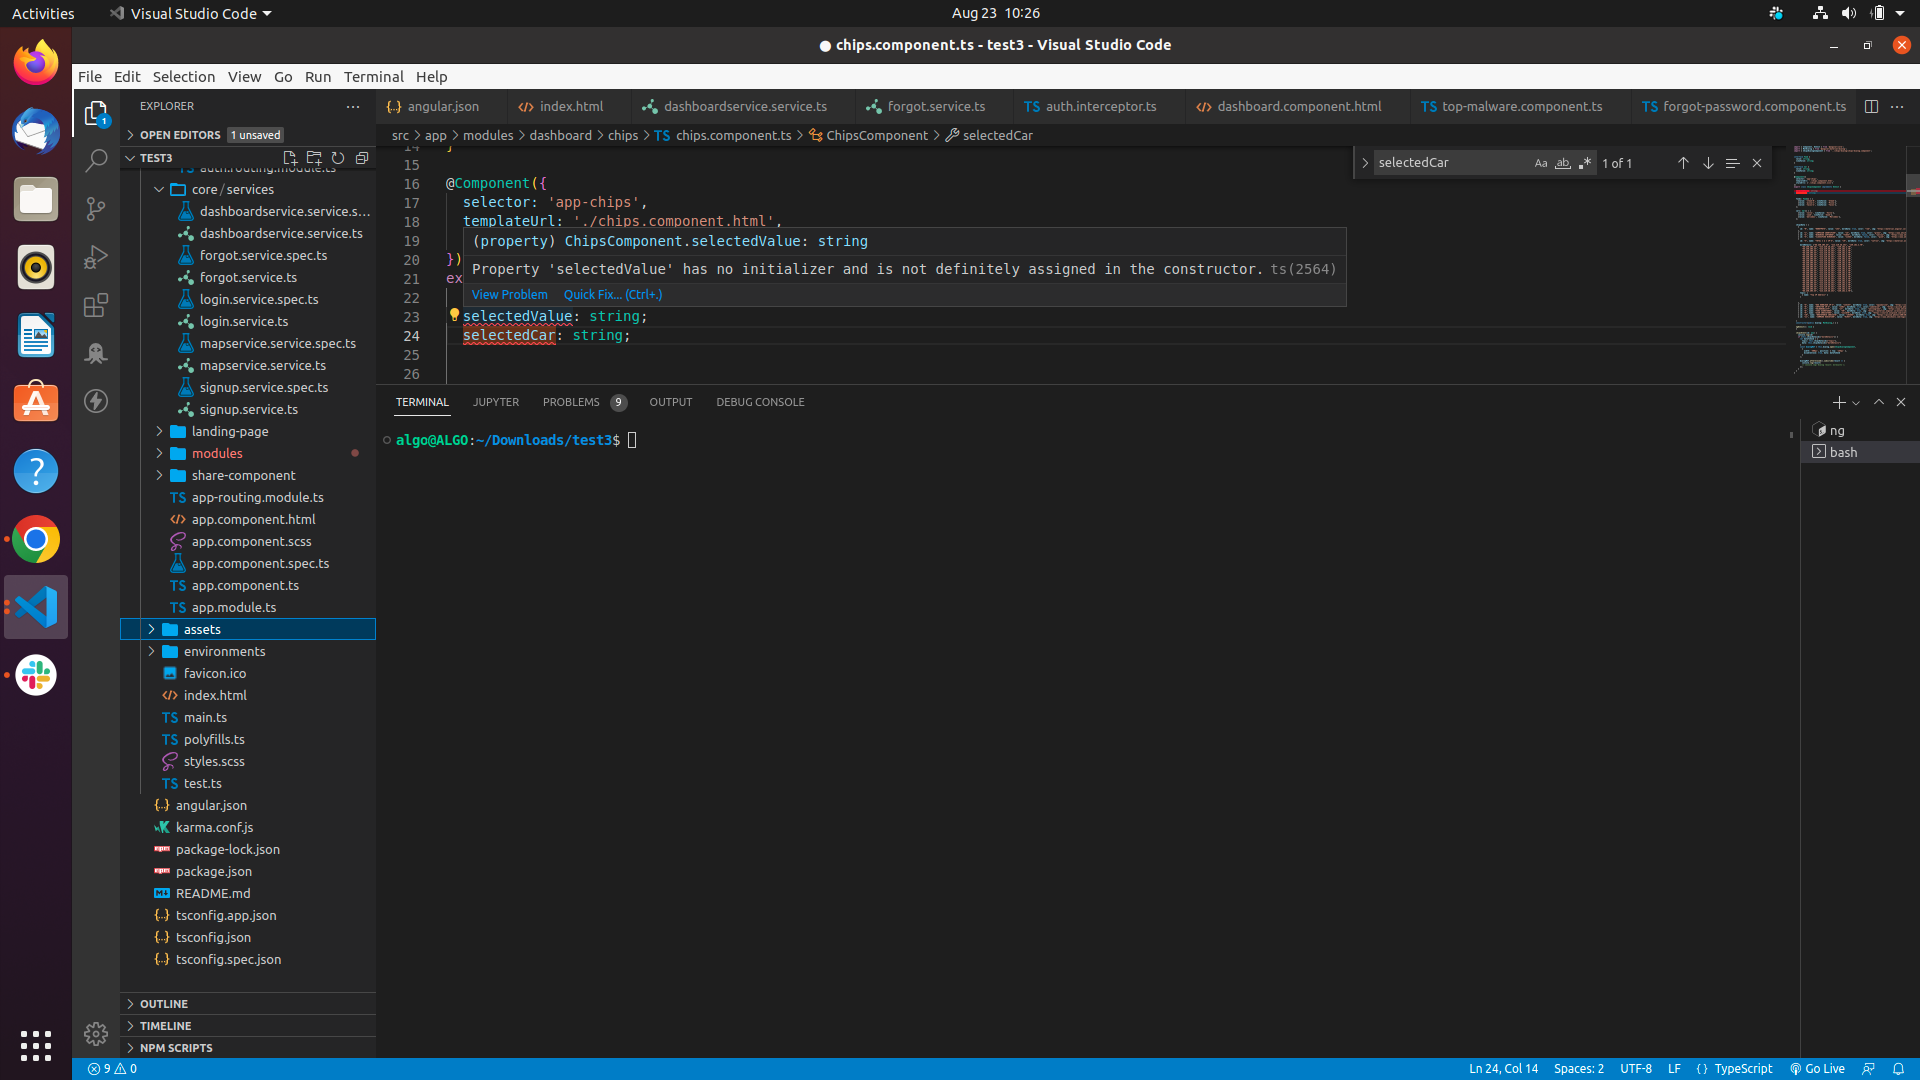Expand the OUTLINE section
The height and width of the screenshot is (1080, 1920).
coord(164,1003)
